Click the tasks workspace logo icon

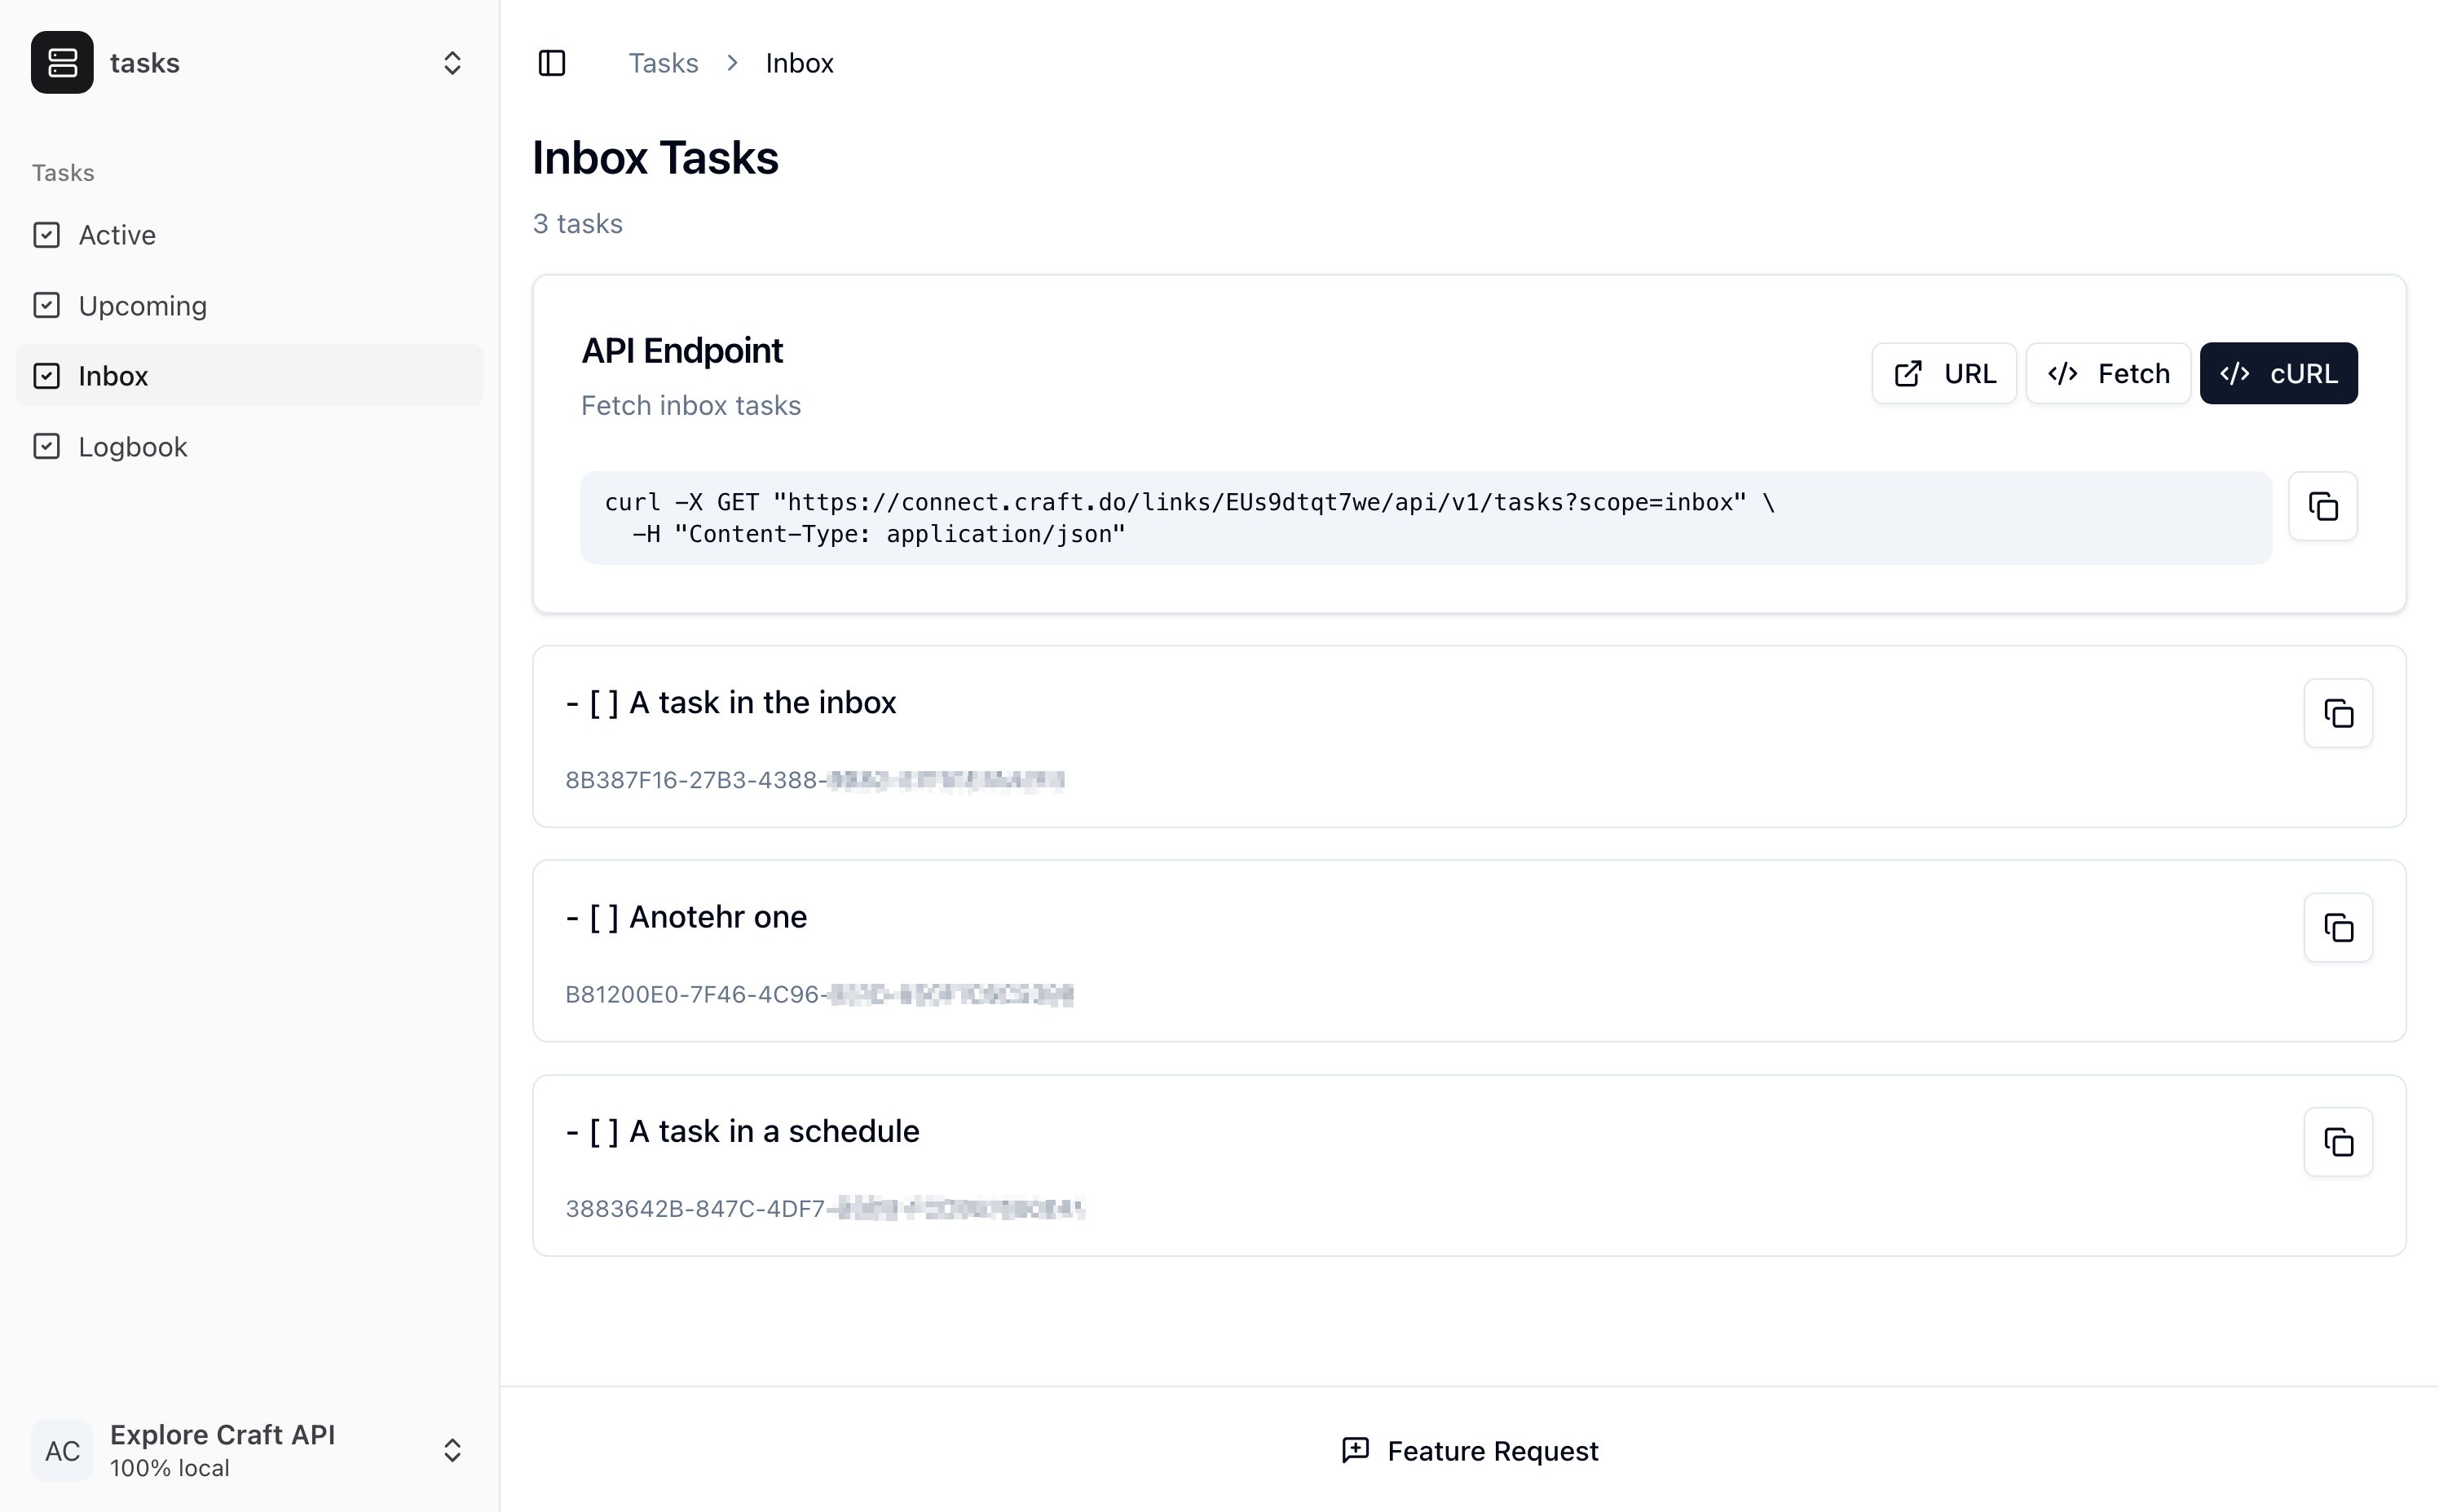(x=62, y=62)
